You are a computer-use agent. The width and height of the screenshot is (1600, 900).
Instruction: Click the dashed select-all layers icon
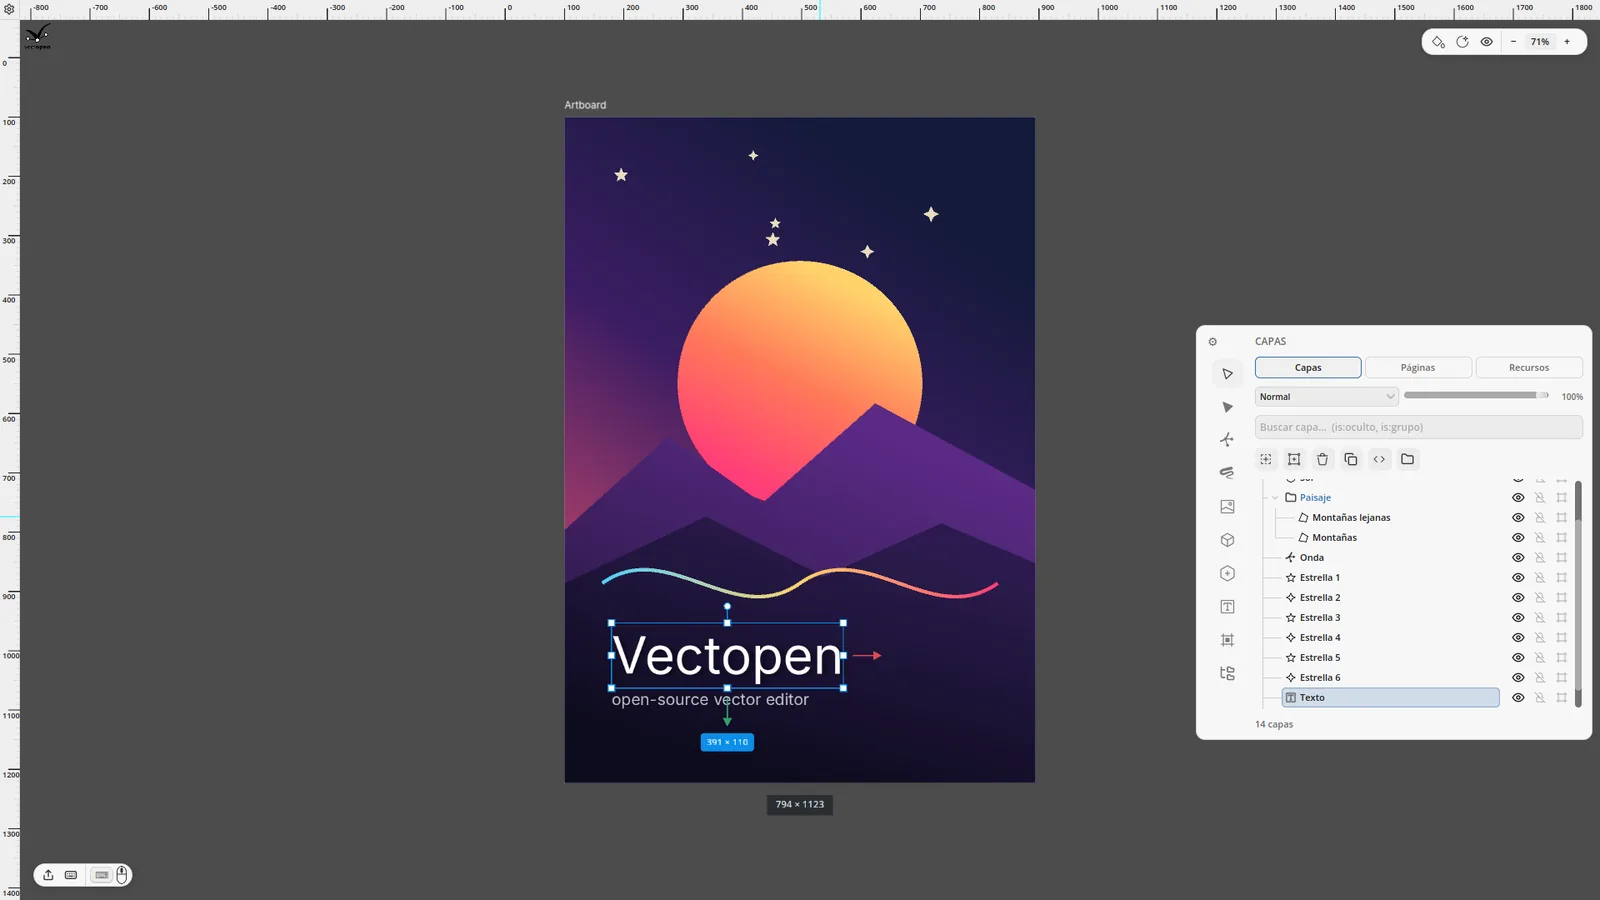(1266, 459)
